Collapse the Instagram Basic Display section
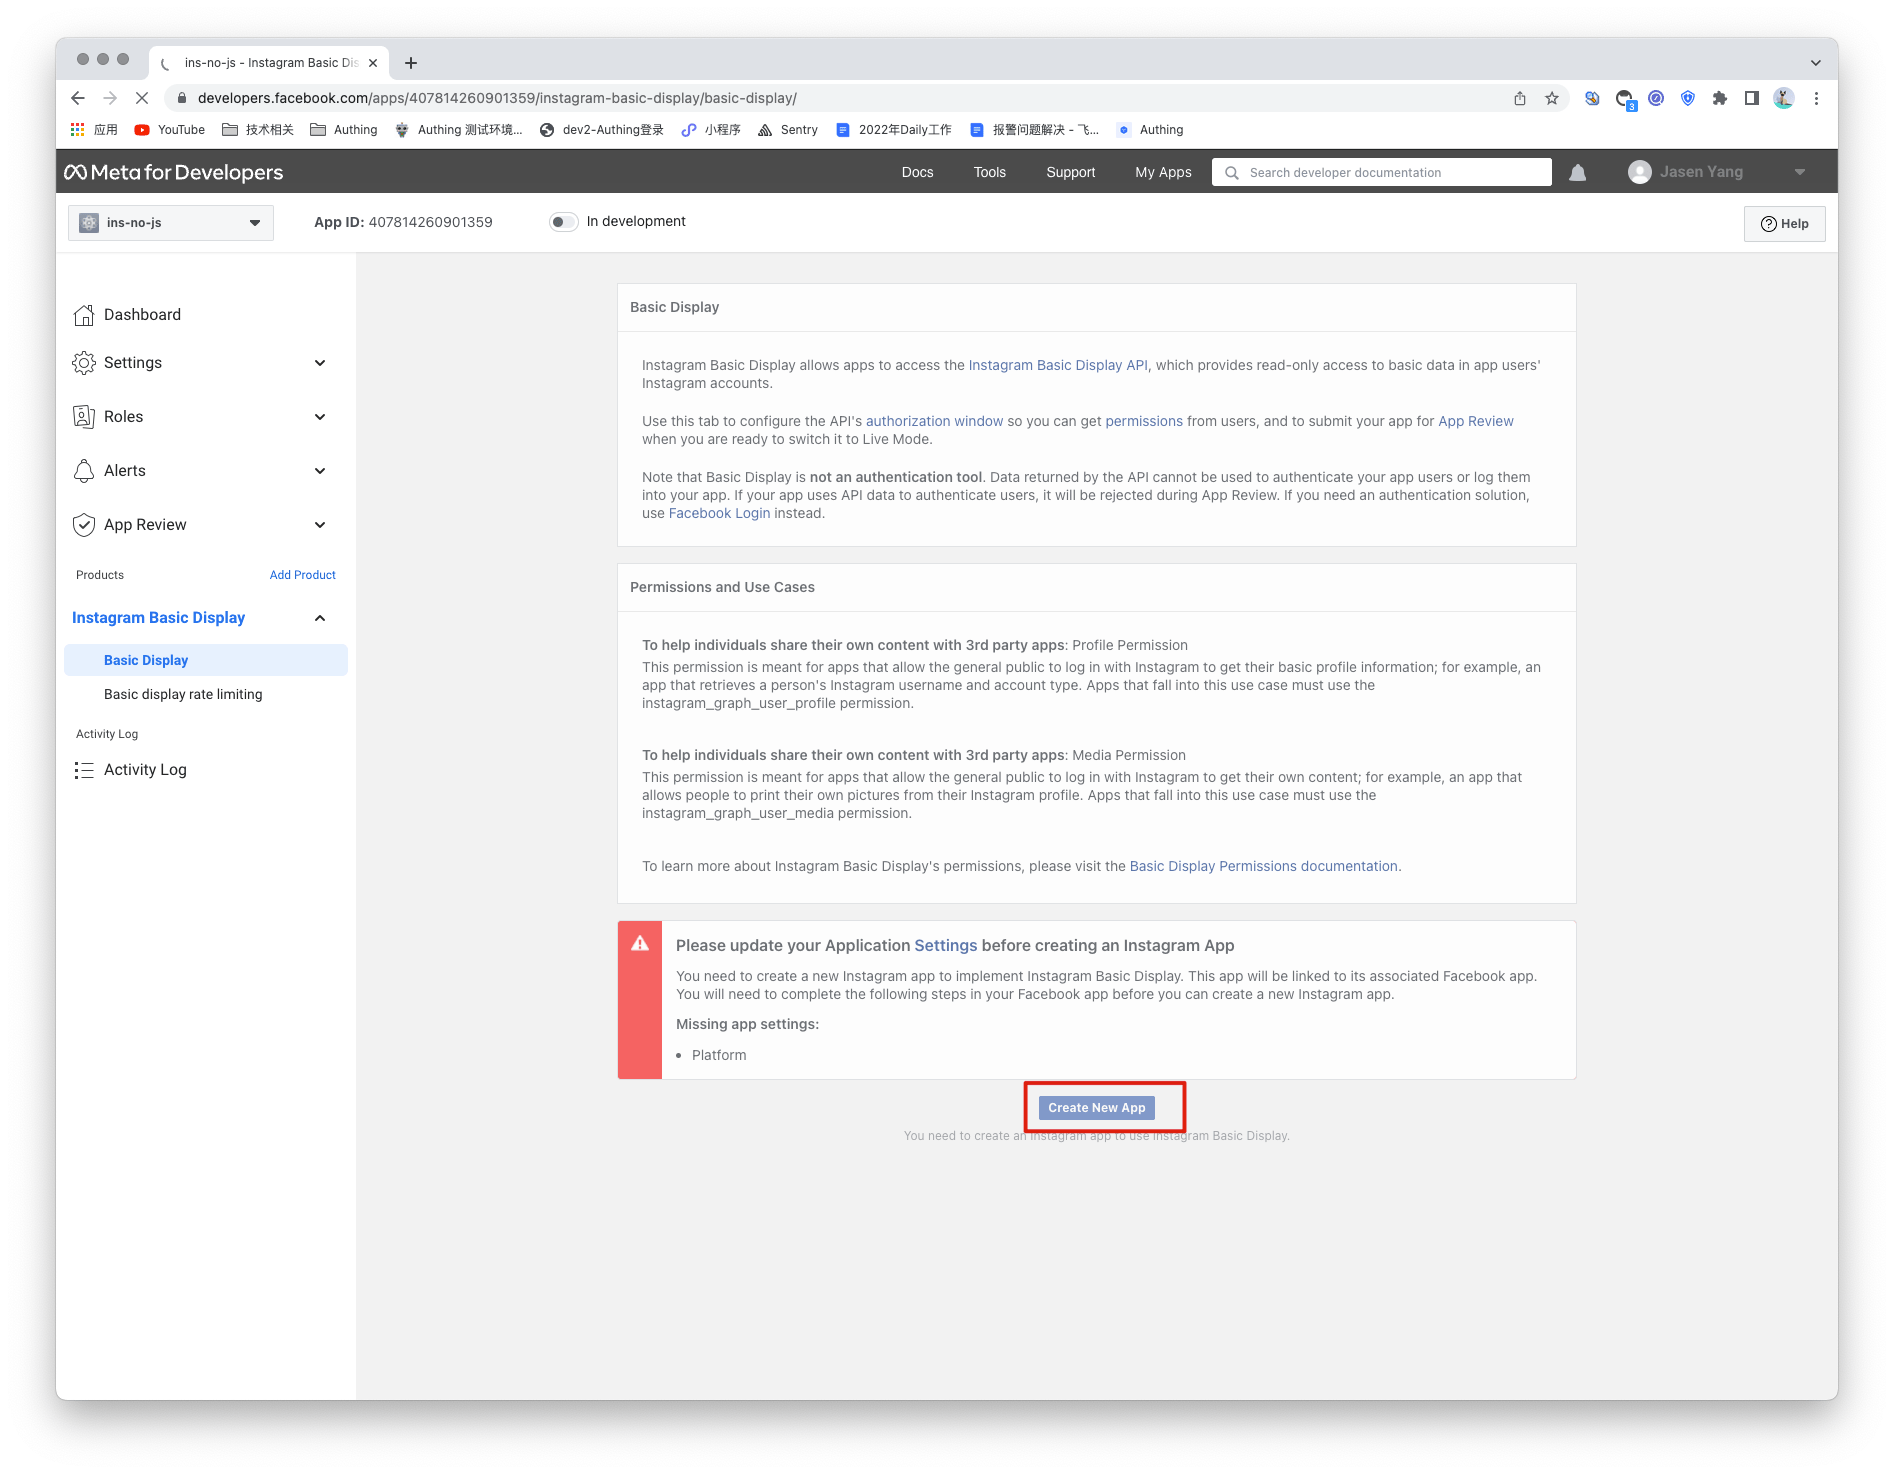The image size is (1894, 1474). [x=319, y=618]
